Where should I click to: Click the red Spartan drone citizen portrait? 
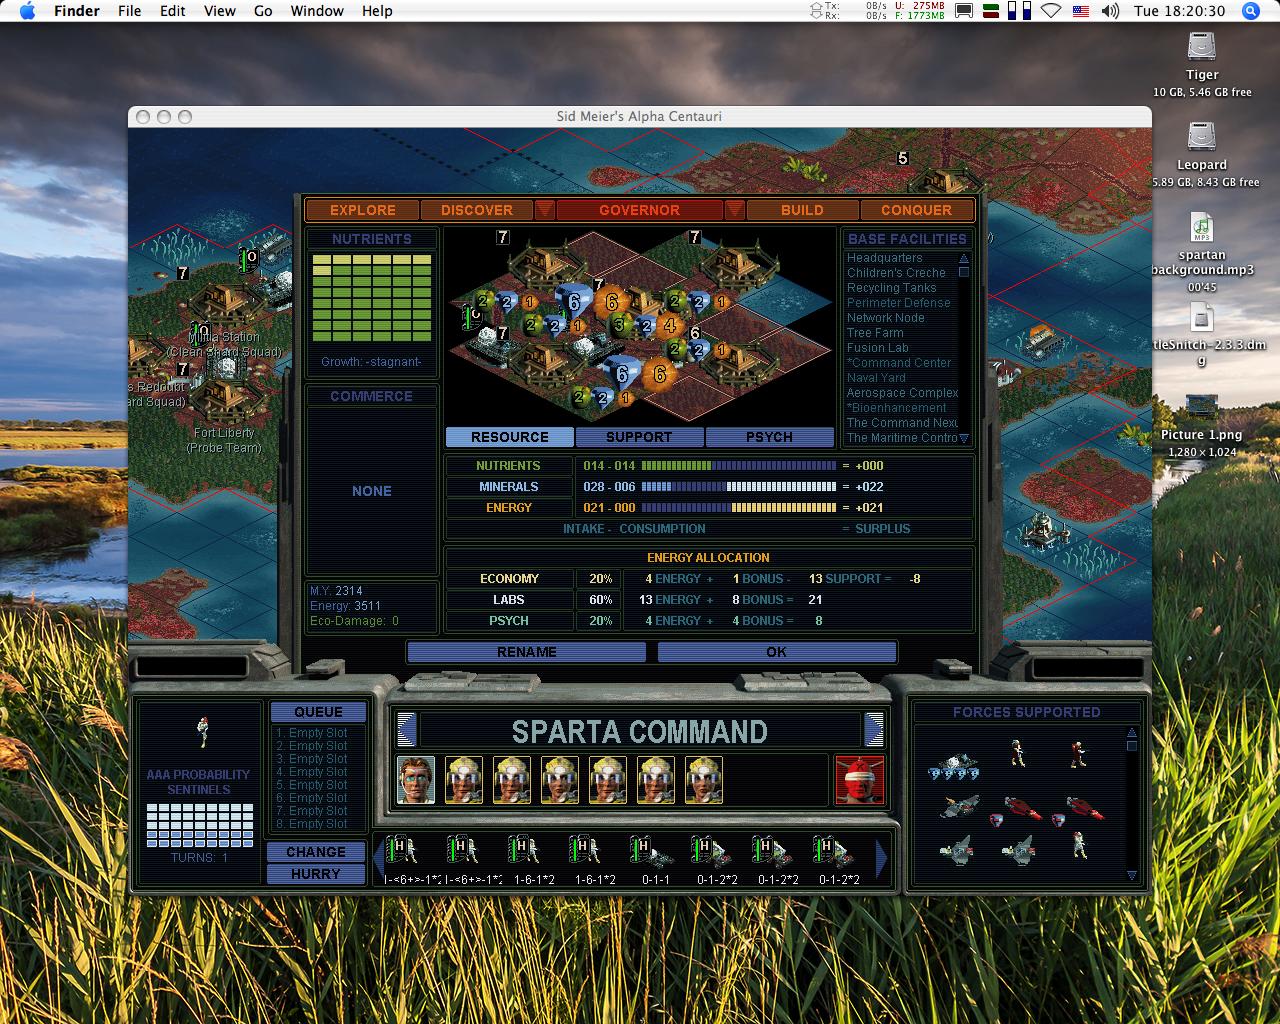859,780
